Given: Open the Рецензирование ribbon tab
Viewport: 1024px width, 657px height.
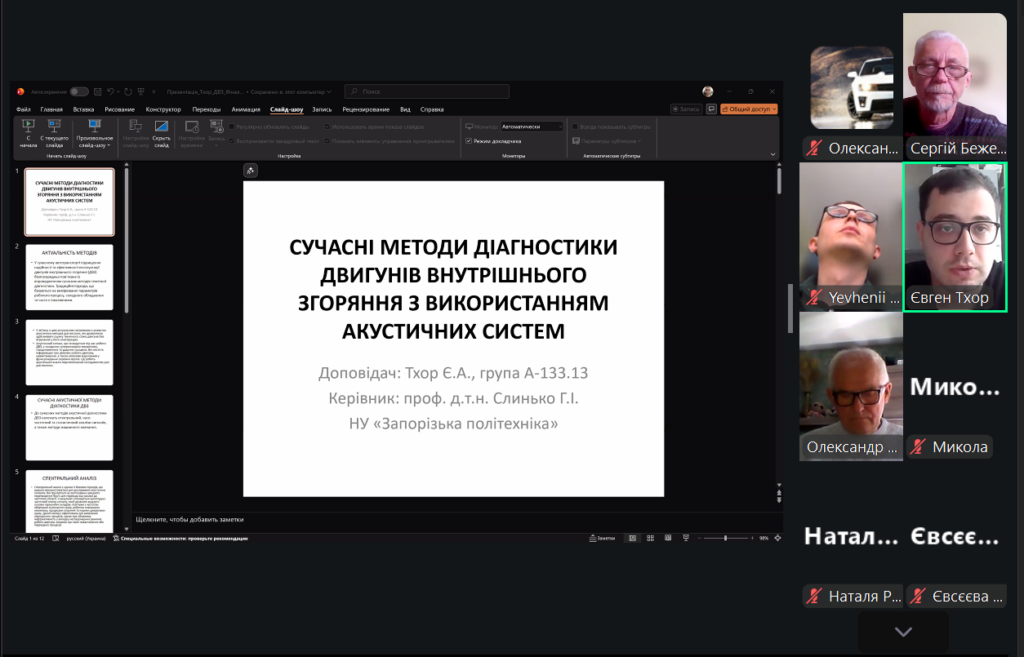Looking at the screenshot, I should (365, 109).
